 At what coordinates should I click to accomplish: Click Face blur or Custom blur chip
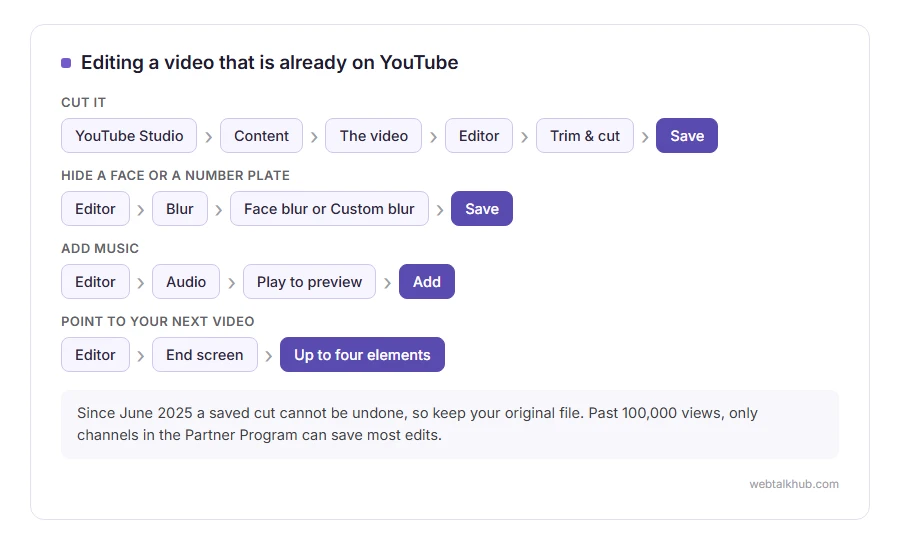click(329, 209)
